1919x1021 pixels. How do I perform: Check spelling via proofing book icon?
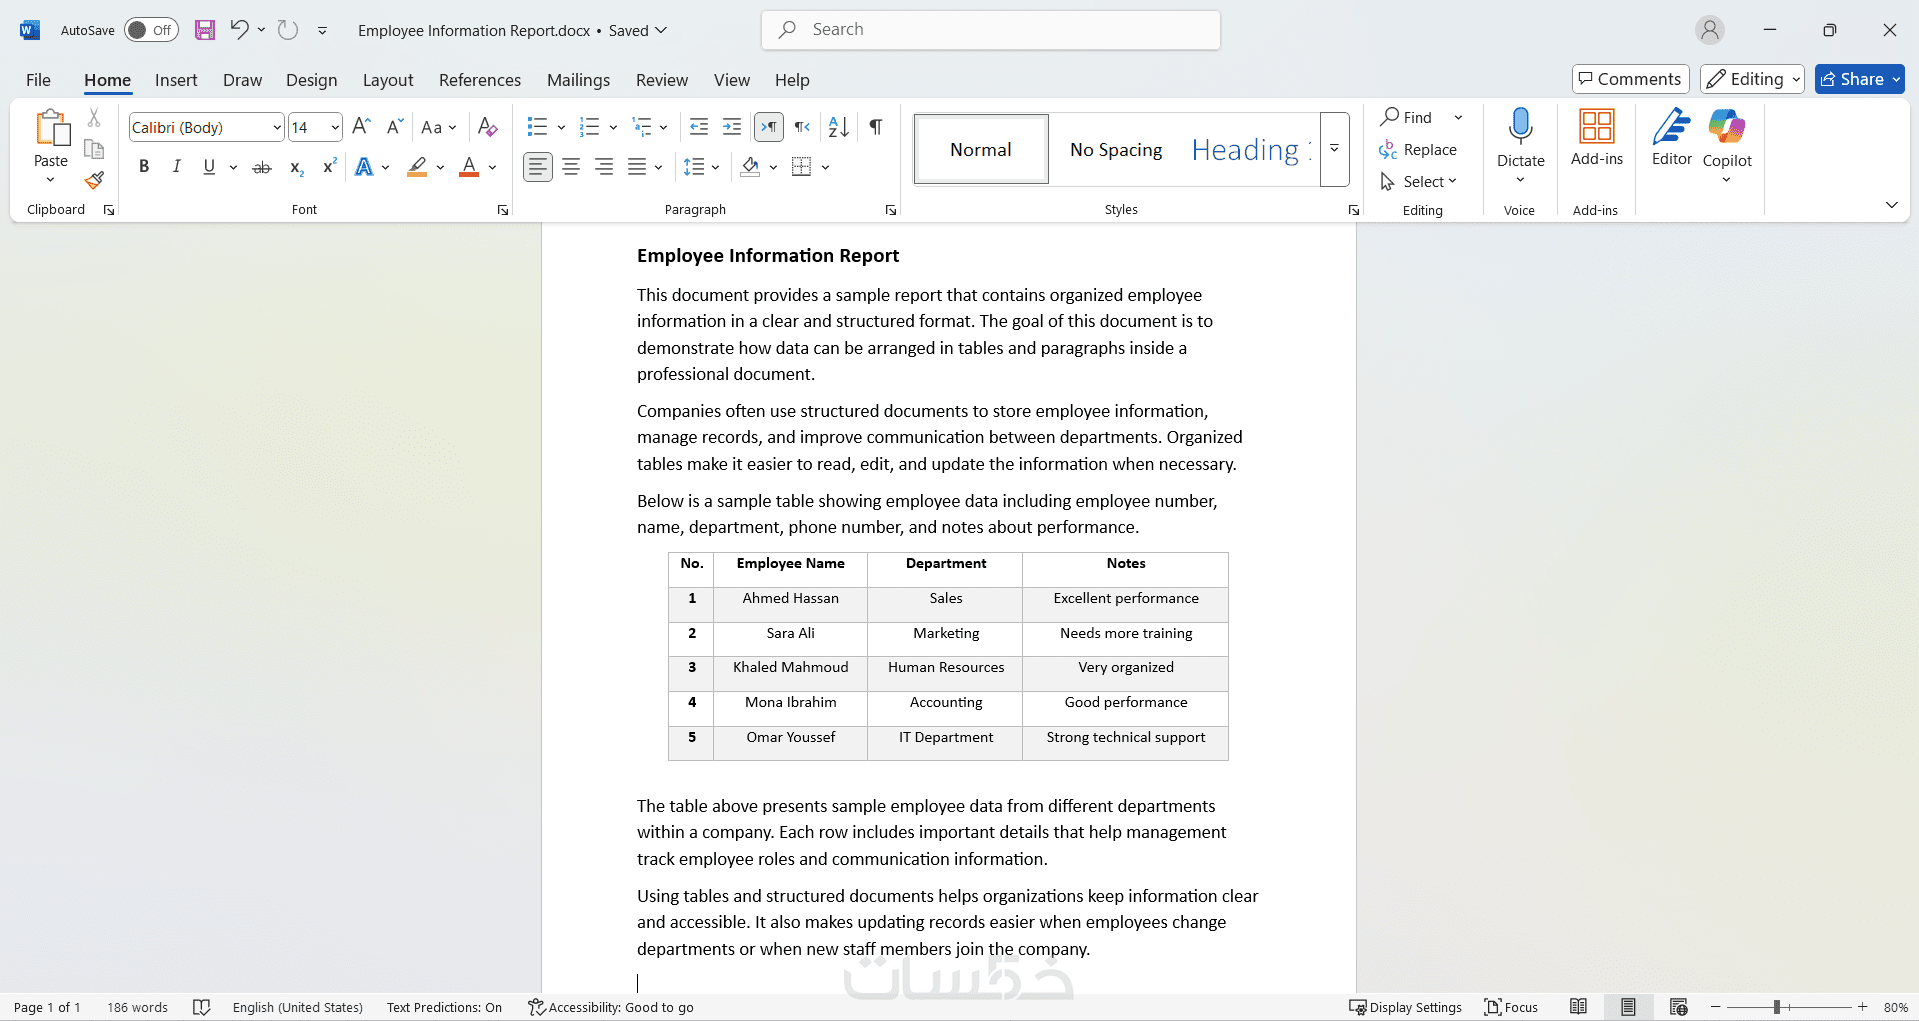(x=202, y=1007)
